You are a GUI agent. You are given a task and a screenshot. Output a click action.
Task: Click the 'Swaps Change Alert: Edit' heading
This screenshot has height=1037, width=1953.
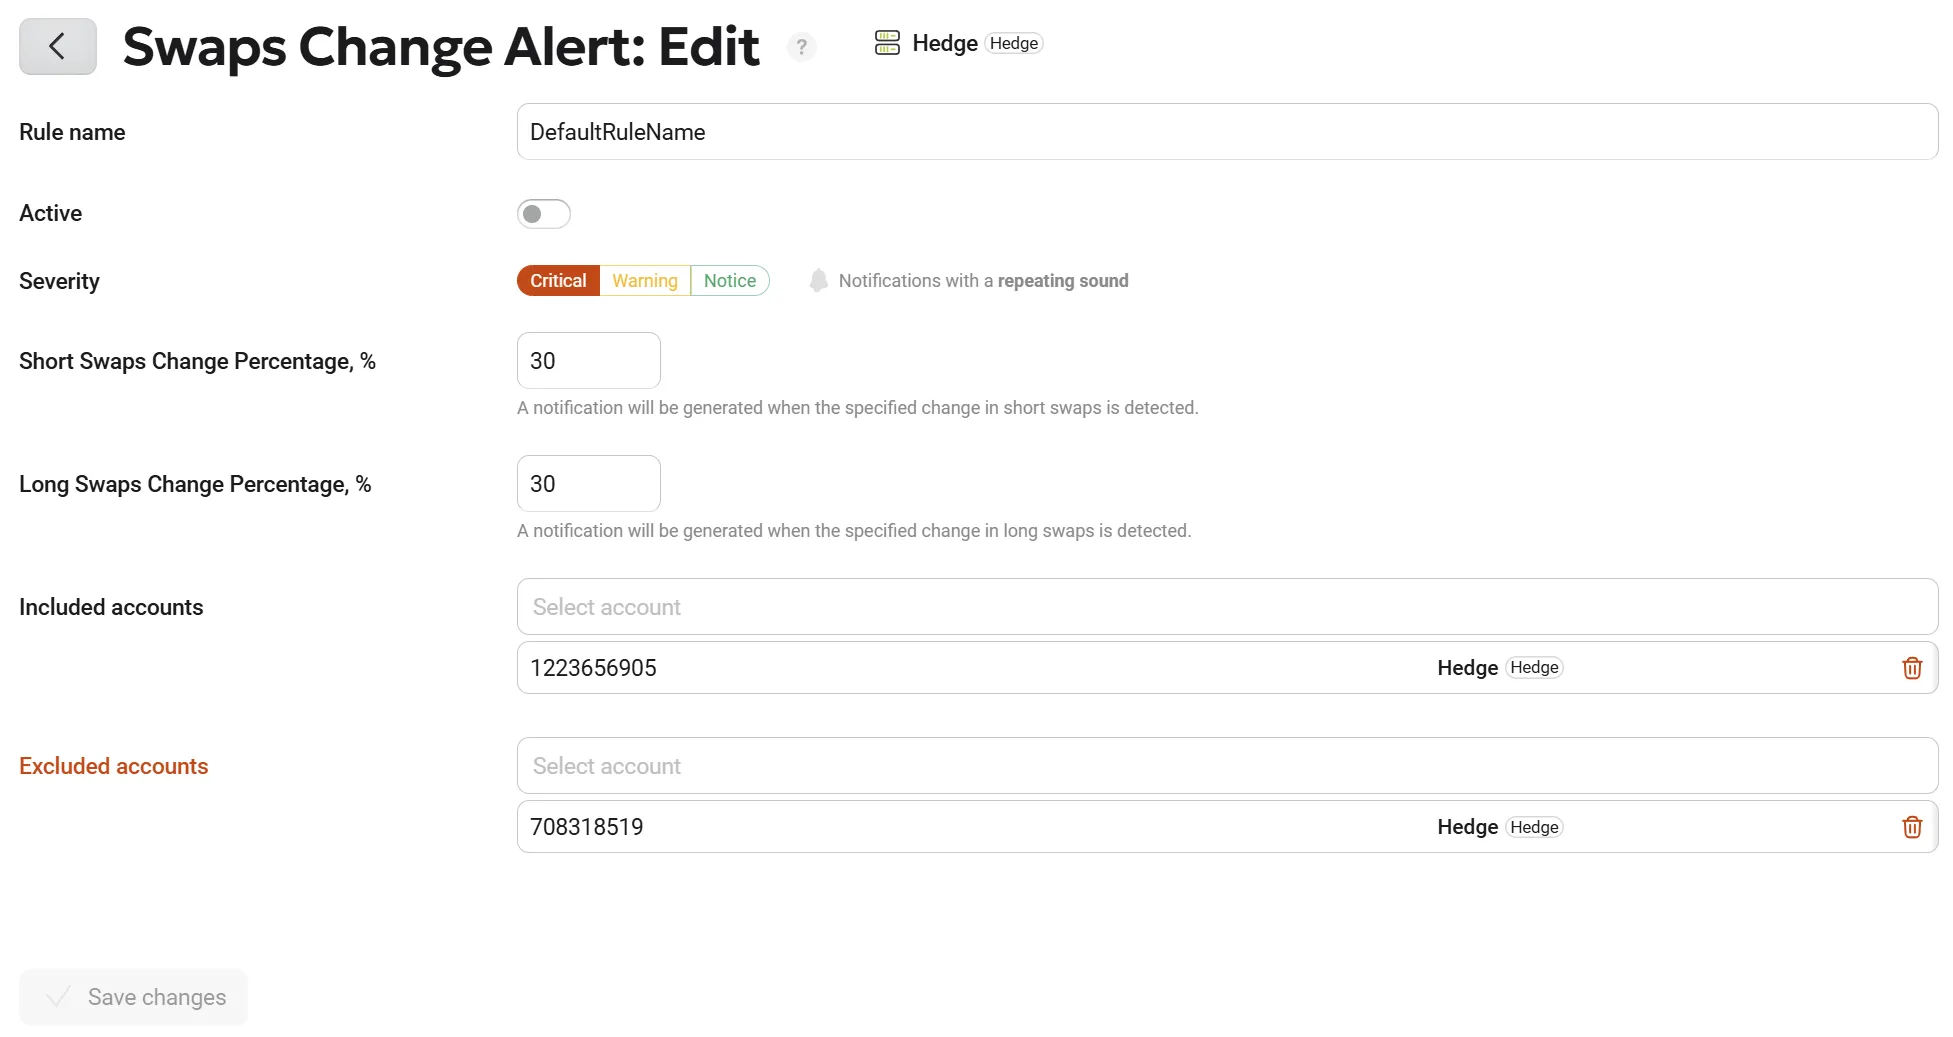[441, 47]
